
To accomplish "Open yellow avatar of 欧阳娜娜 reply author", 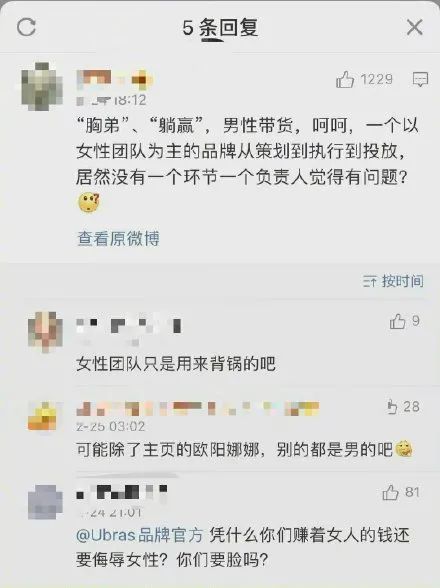I will point(42,417).
